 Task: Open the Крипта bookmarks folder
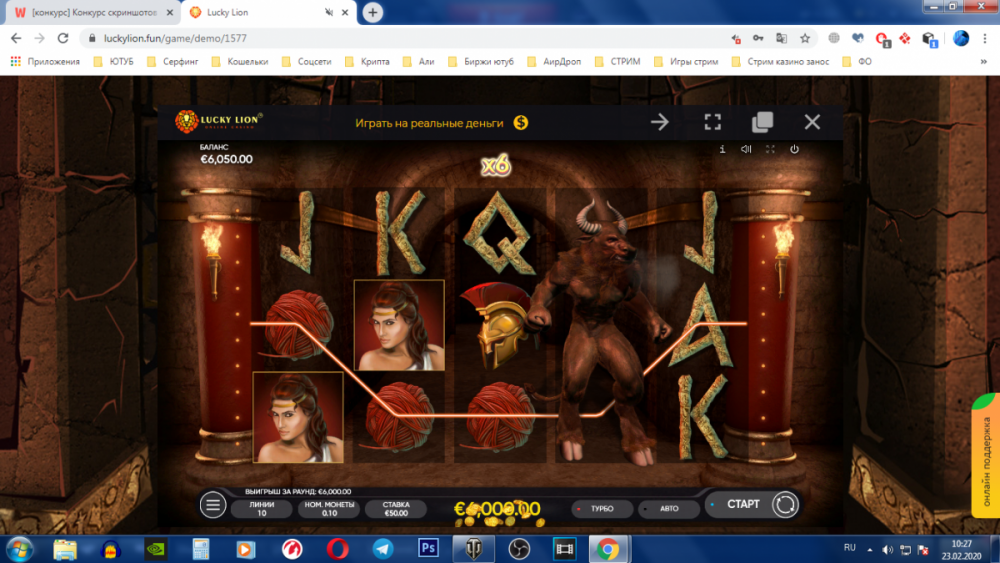[370, 61]
